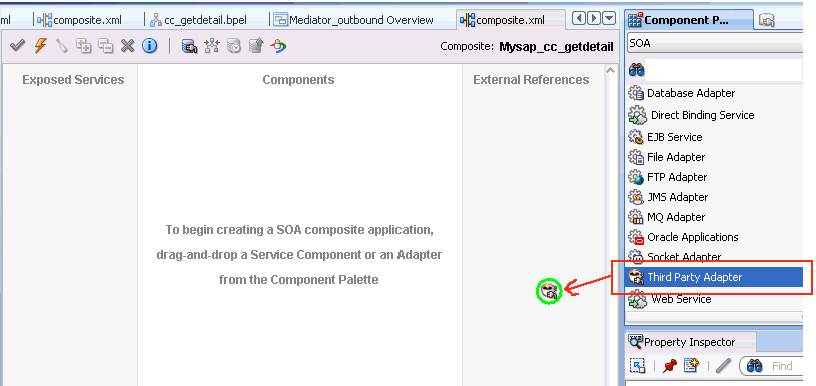This screenshot has width=816, height=386.
Task: Click Property Inspector pencil edit icon
Action: click(723, 366)
